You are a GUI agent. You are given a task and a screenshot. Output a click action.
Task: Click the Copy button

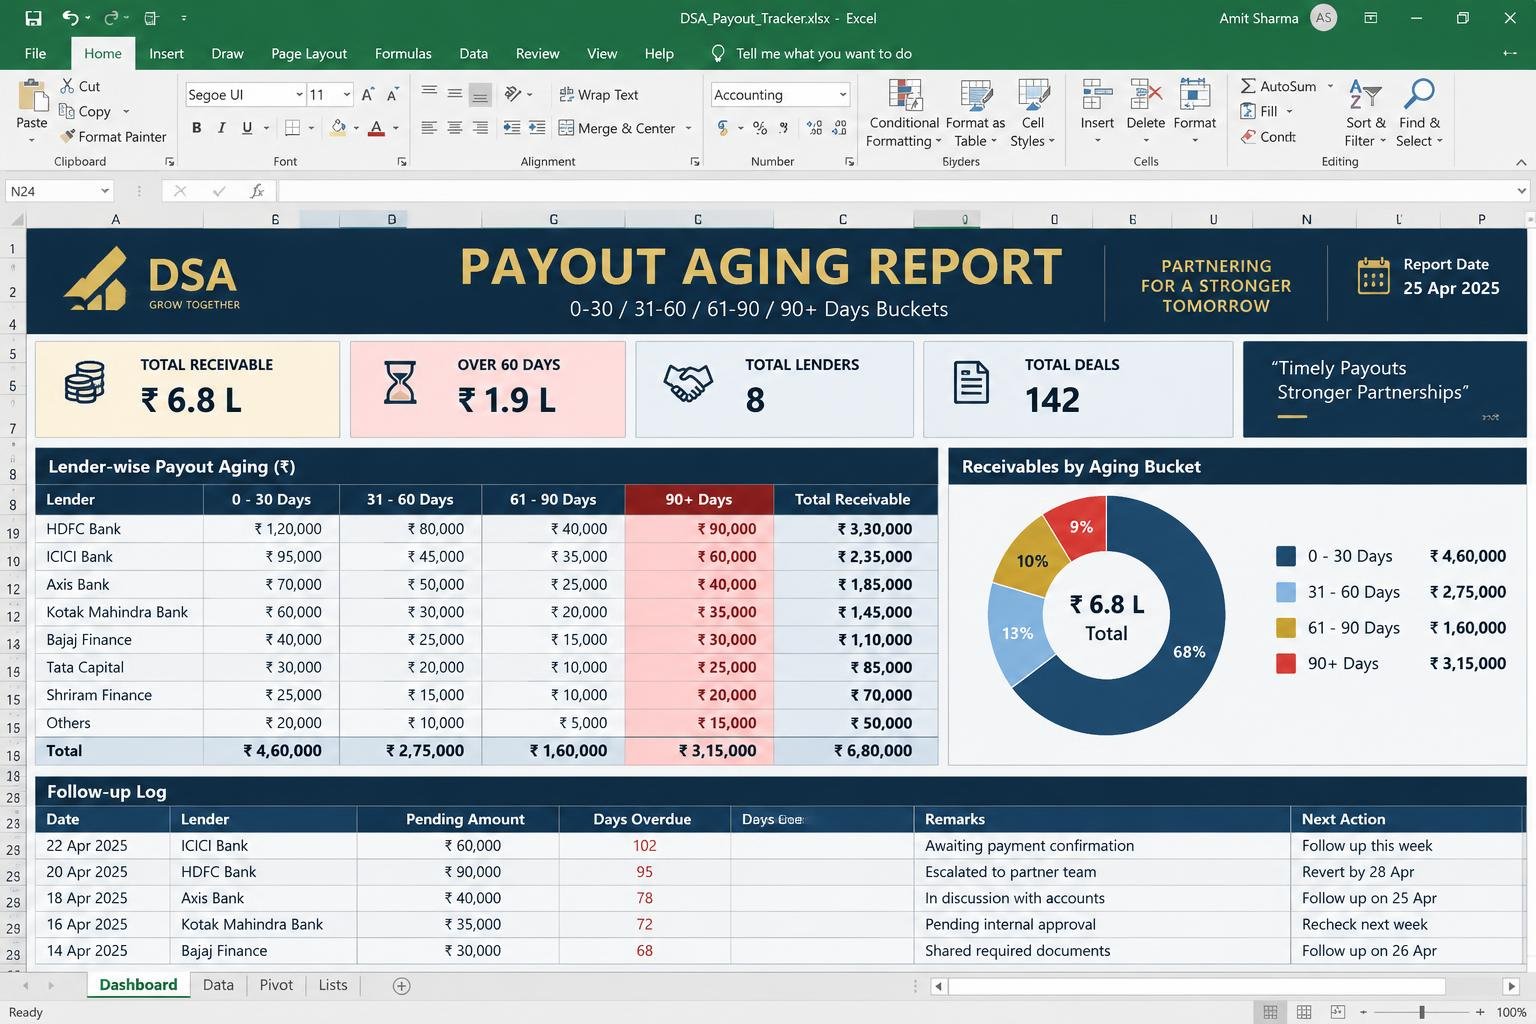coord(85,111)
